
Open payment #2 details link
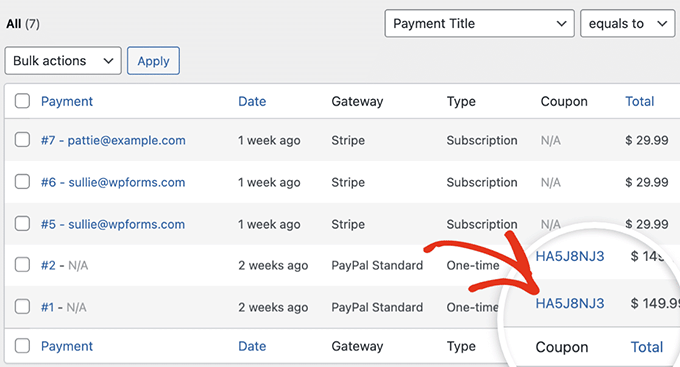point(48,265)
